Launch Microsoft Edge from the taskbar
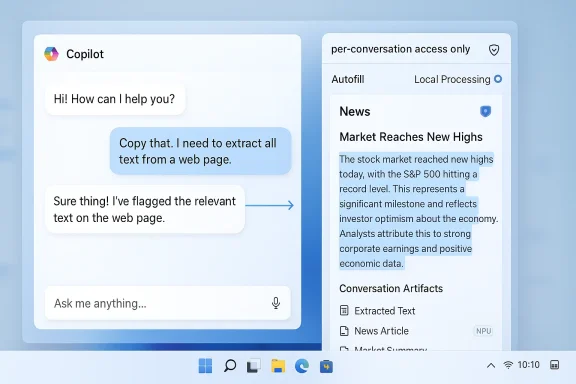 click(x=302, y=366)
